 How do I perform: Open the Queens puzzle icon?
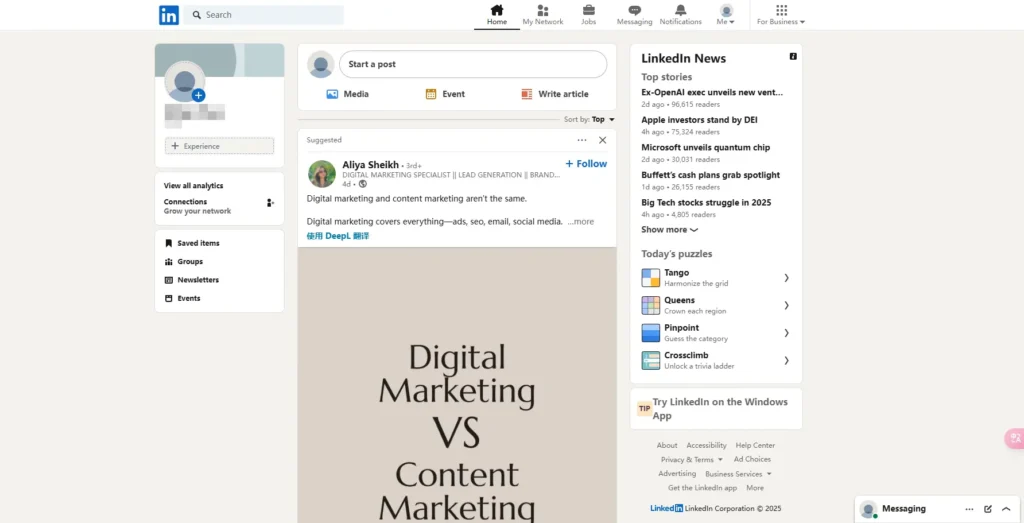click(650, 305)
